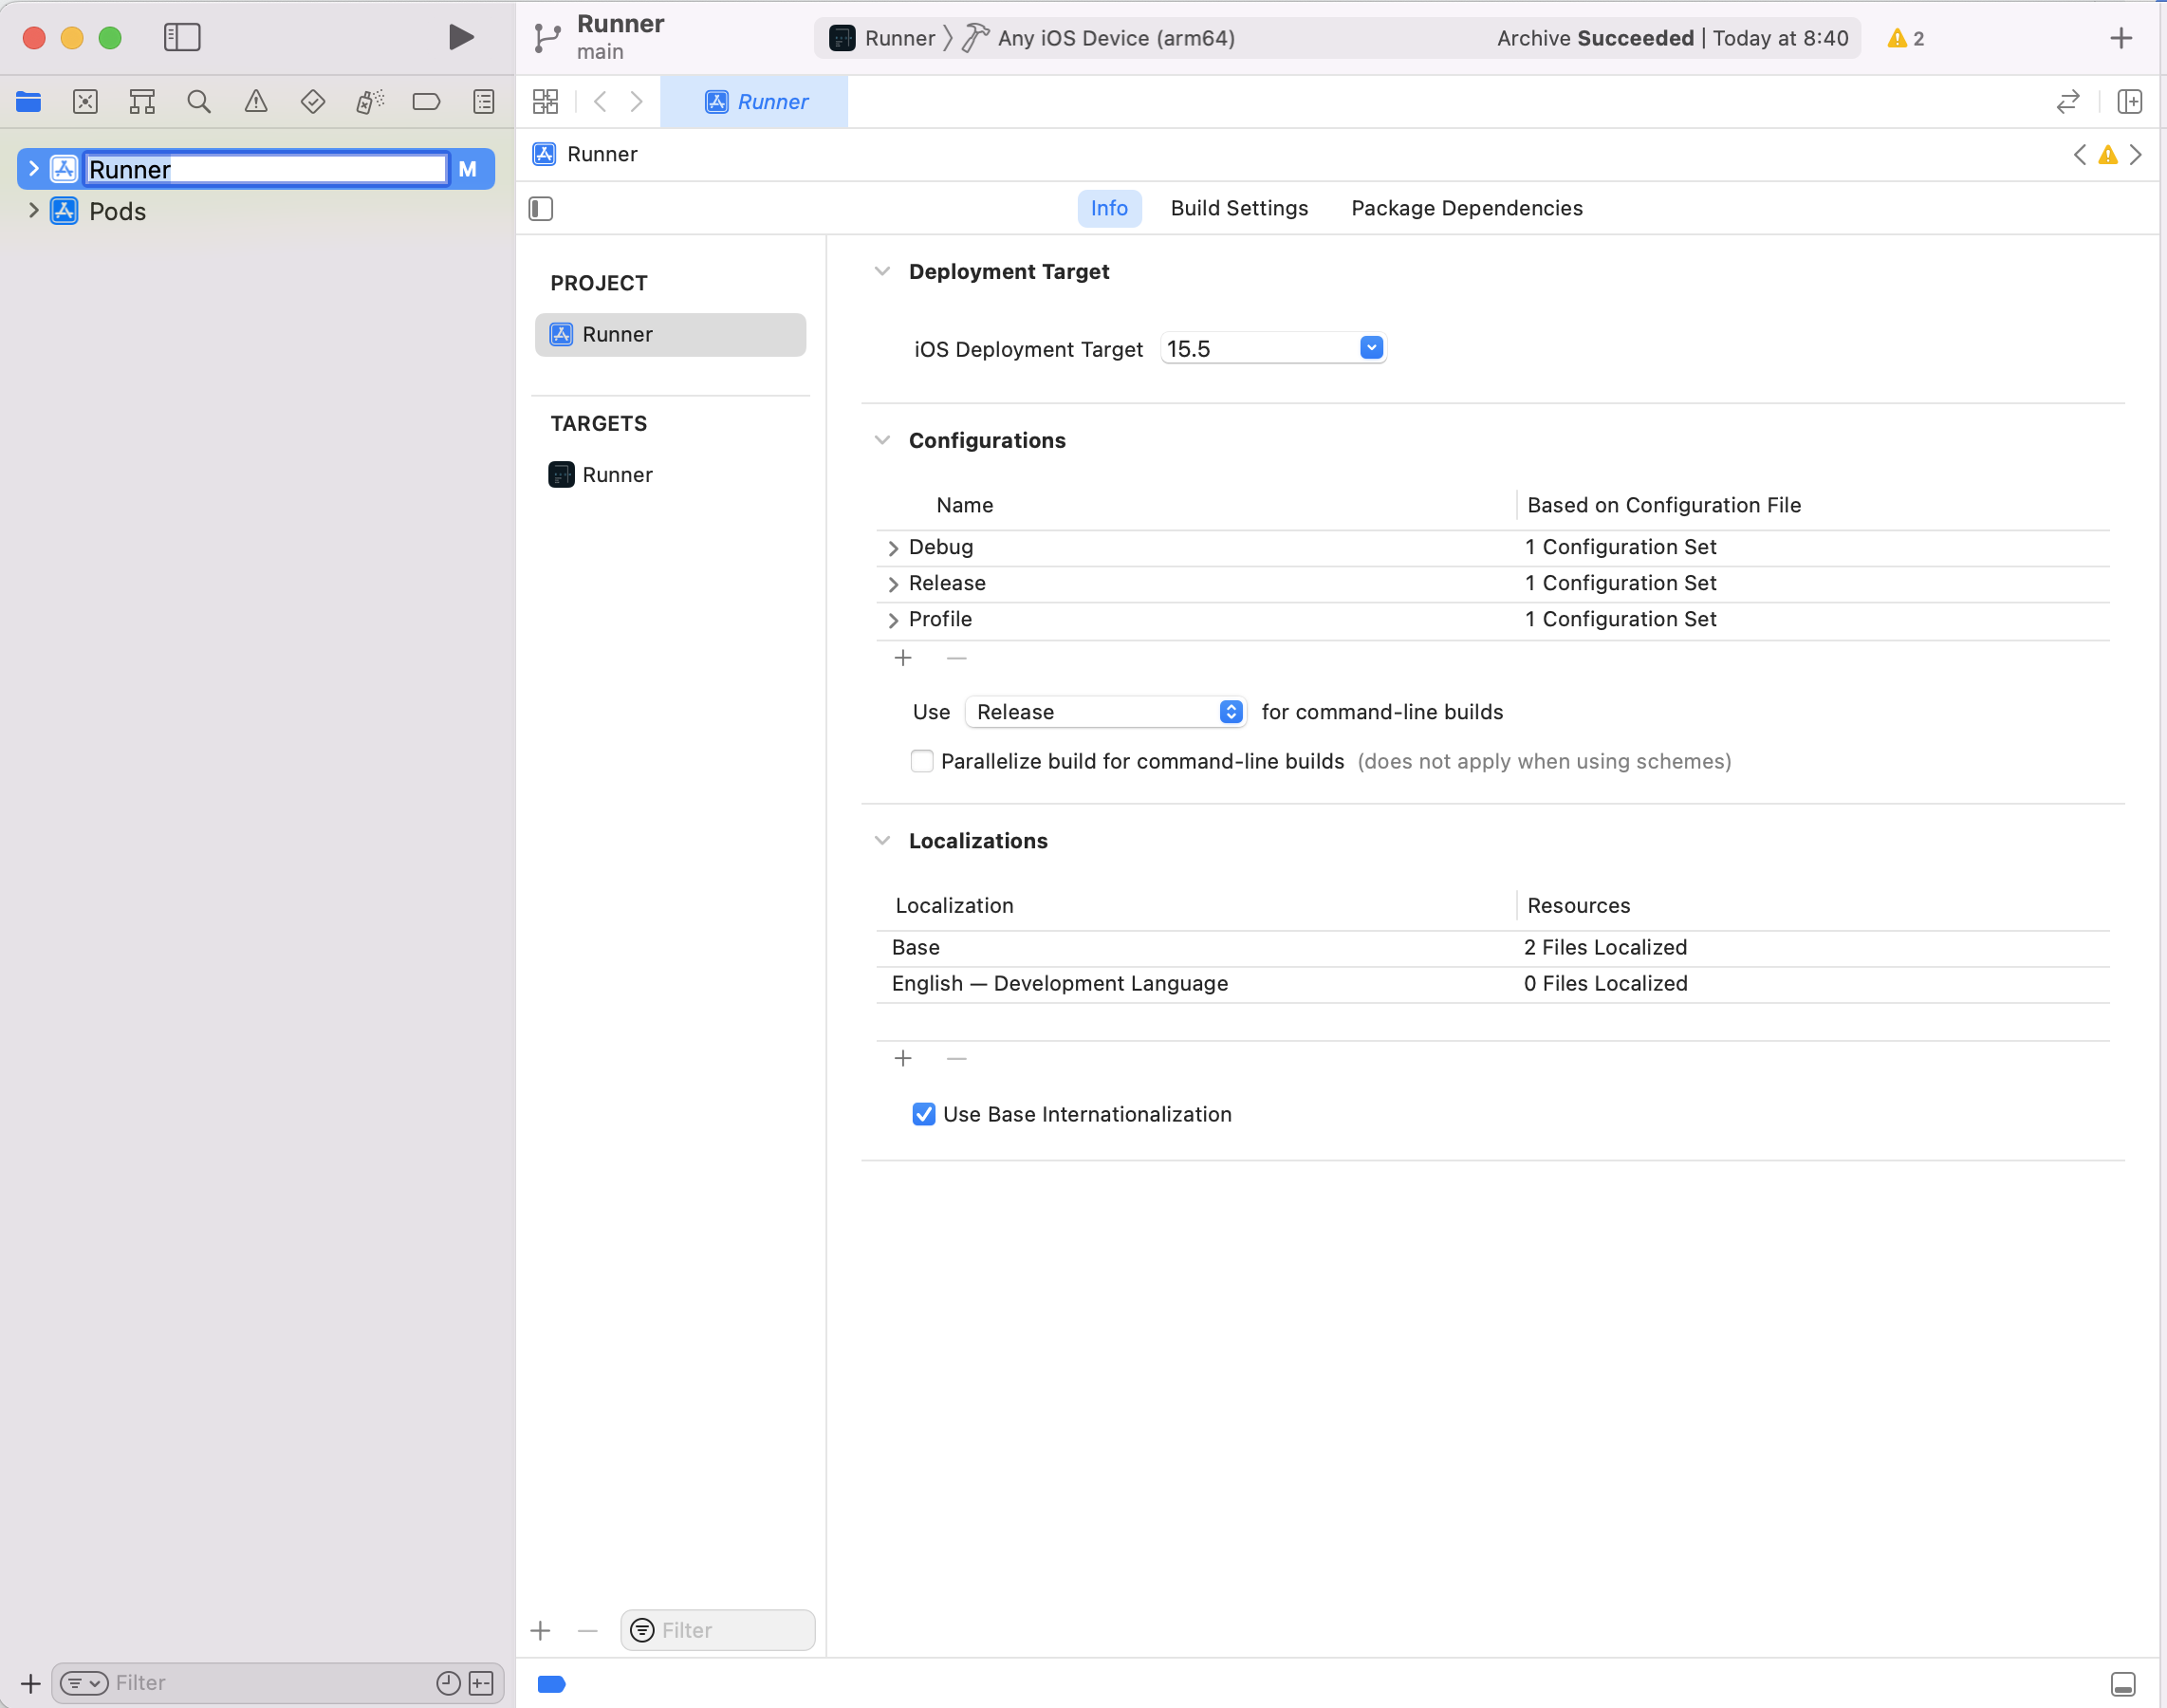Open command-line builds Release dropdown

point(1105,712)
